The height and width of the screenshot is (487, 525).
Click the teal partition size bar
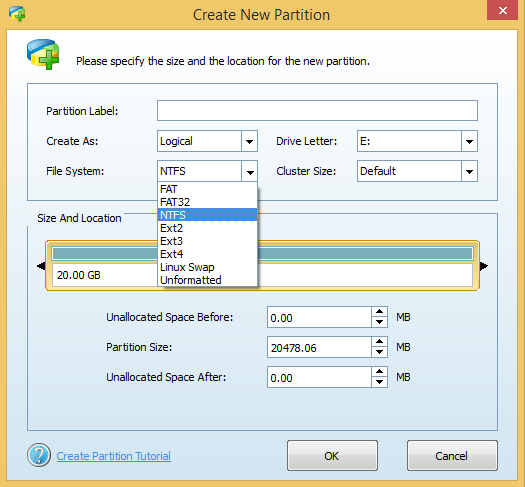pos(365,254)
